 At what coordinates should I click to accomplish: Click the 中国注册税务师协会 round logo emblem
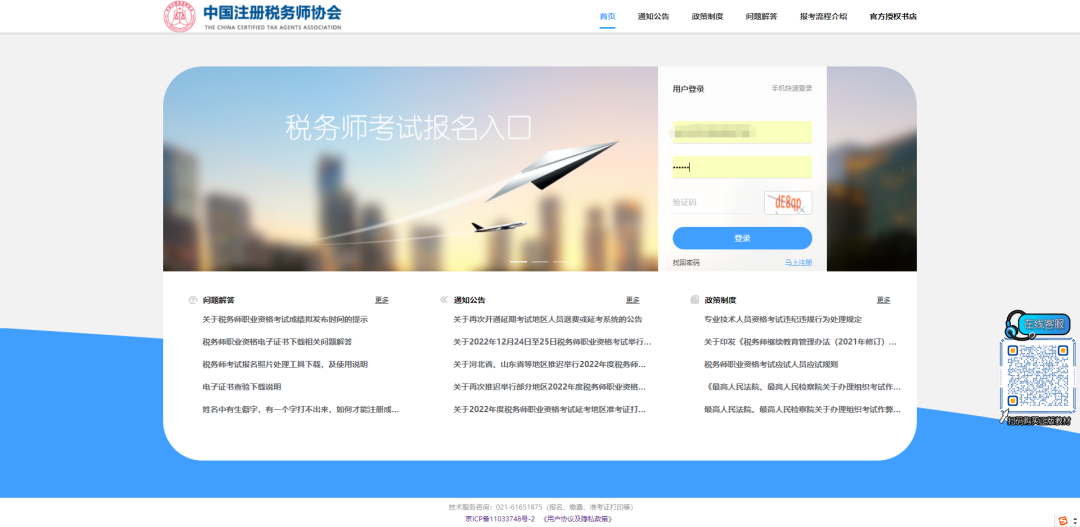coord(180,17)
